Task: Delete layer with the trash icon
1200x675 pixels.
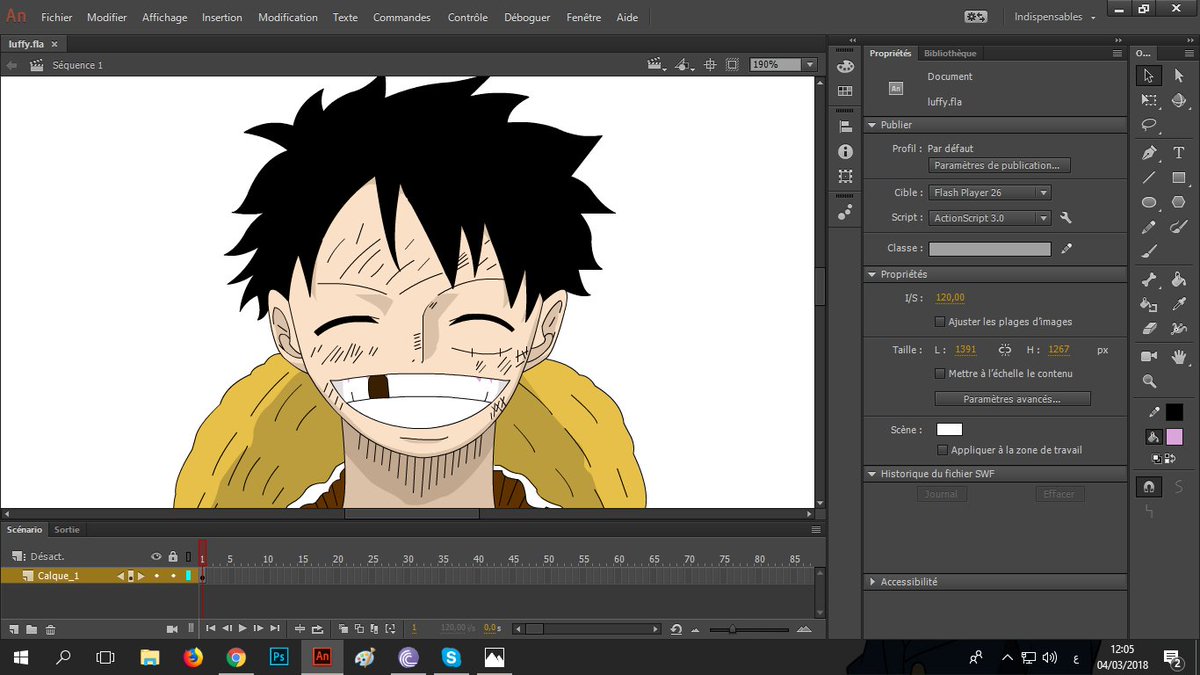Action: pyautogui.click(x=50, y=629)
